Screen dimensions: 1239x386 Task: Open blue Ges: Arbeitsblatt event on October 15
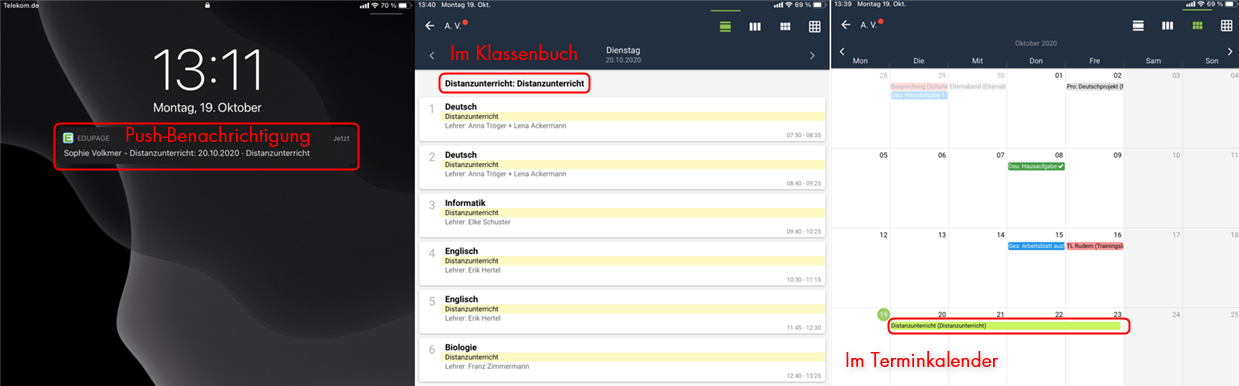pyautogui.click(x=1036, y=245)
